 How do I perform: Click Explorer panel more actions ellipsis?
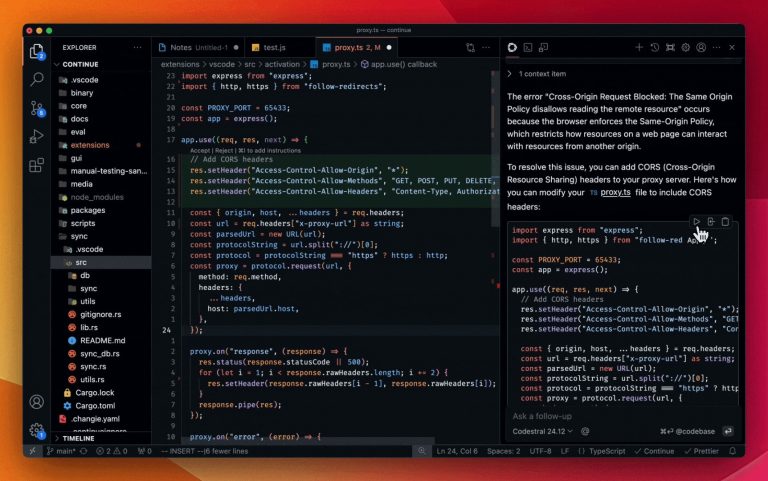pos(137,48)
